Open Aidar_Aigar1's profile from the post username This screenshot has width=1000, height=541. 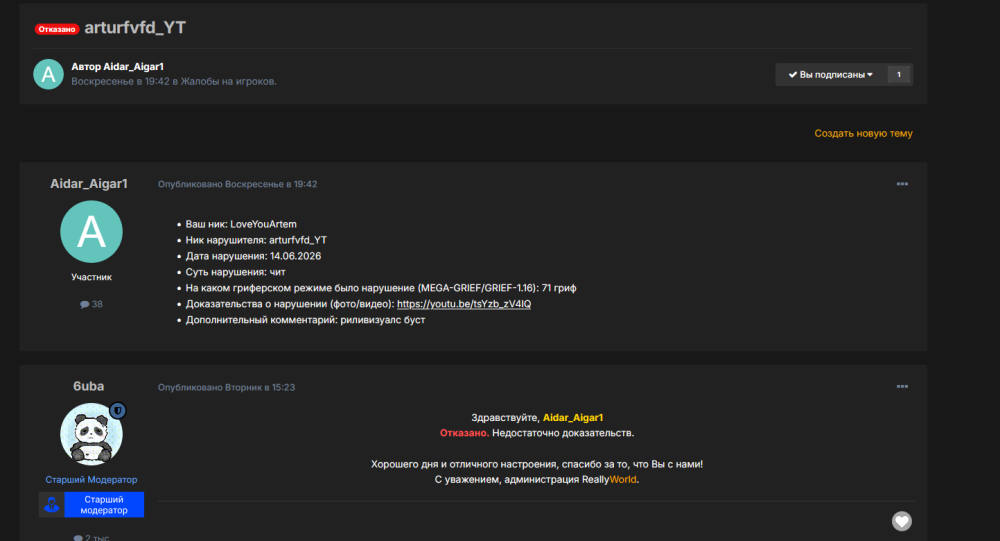point(89,184)
